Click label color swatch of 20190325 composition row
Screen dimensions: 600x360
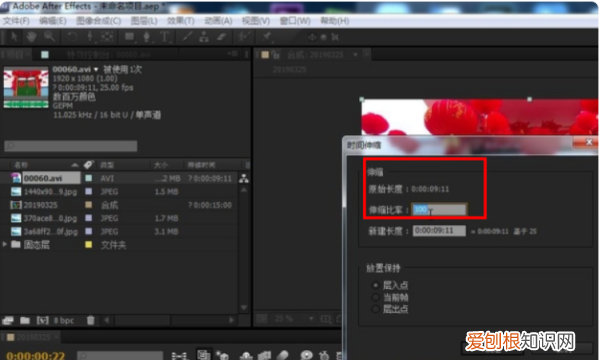click(88, 205)
